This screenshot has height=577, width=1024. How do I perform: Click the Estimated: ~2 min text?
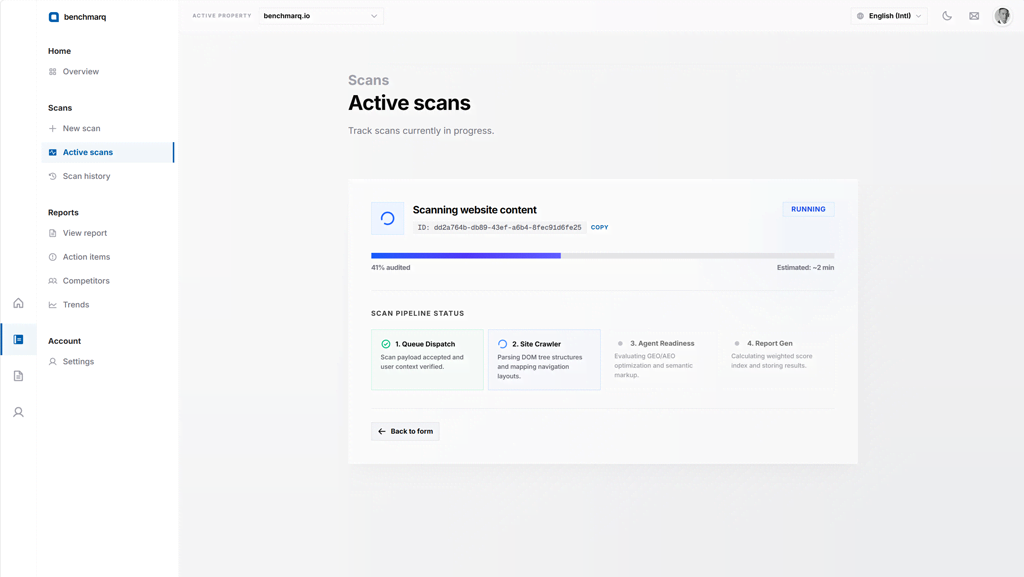coord(805,268)
